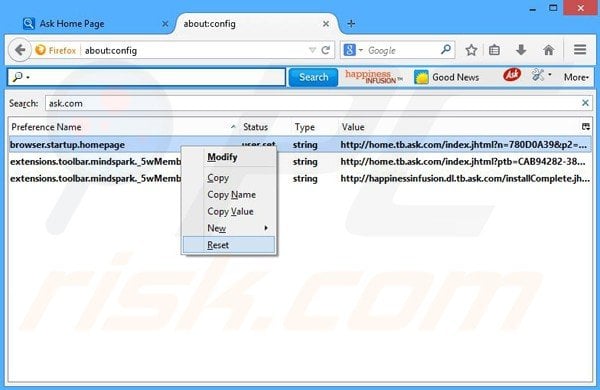Open the Good News toolbar button
The height and width of the screenshot is (390, 600).
446,77
